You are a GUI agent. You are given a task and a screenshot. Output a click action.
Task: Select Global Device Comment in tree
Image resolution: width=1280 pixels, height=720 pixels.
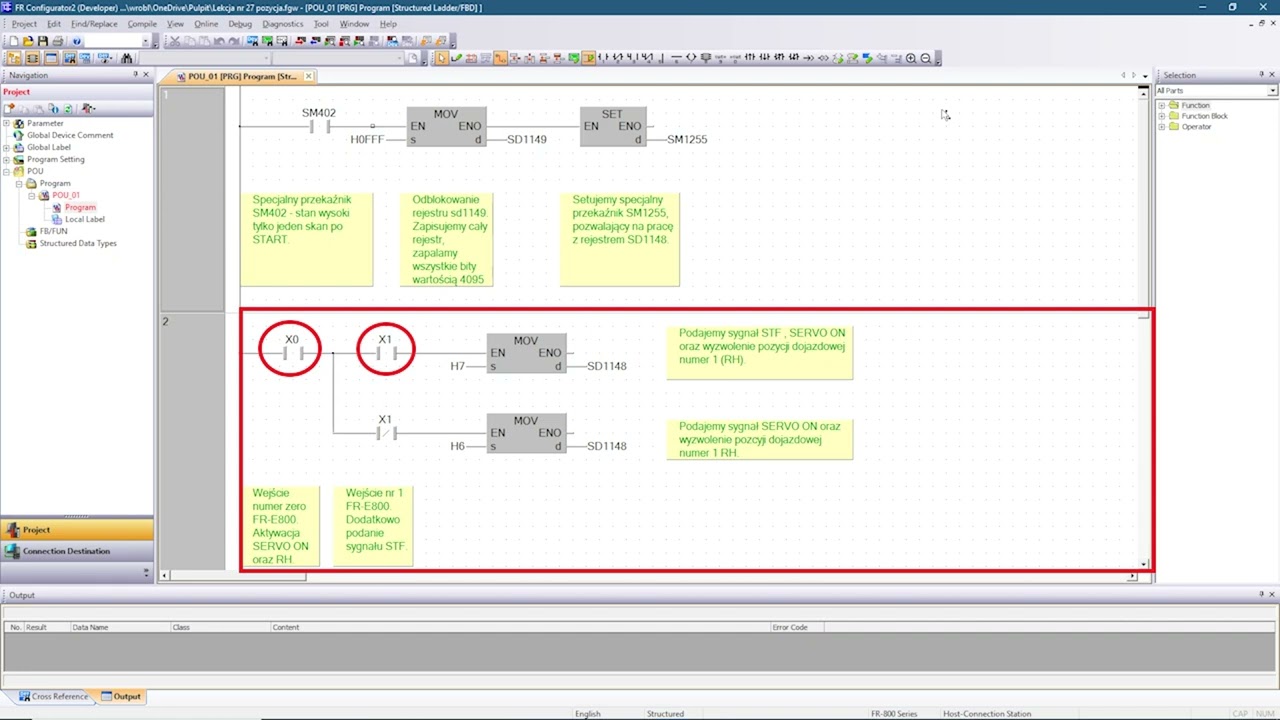(70, 135)
